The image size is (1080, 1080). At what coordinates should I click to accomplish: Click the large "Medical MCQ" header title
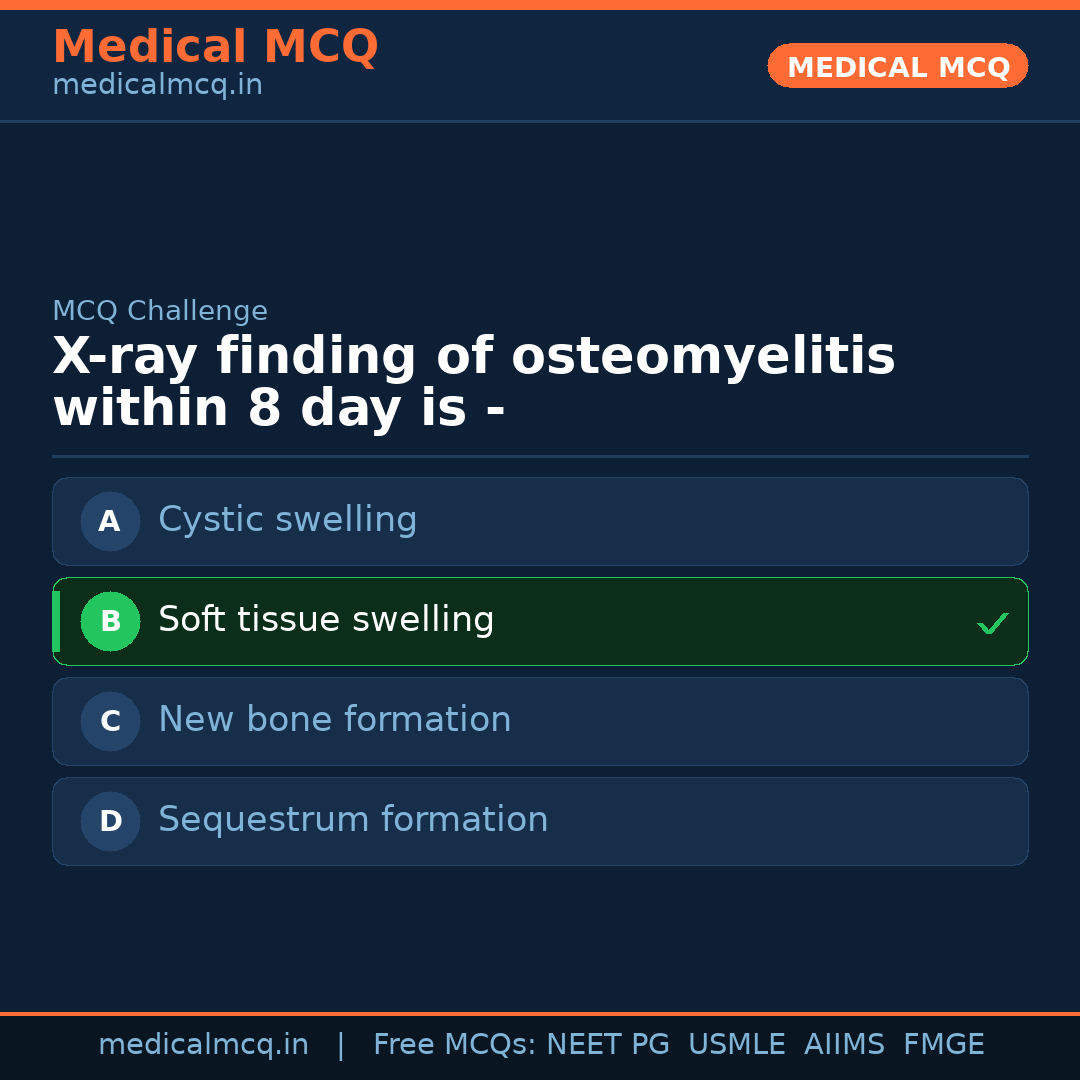215,47
